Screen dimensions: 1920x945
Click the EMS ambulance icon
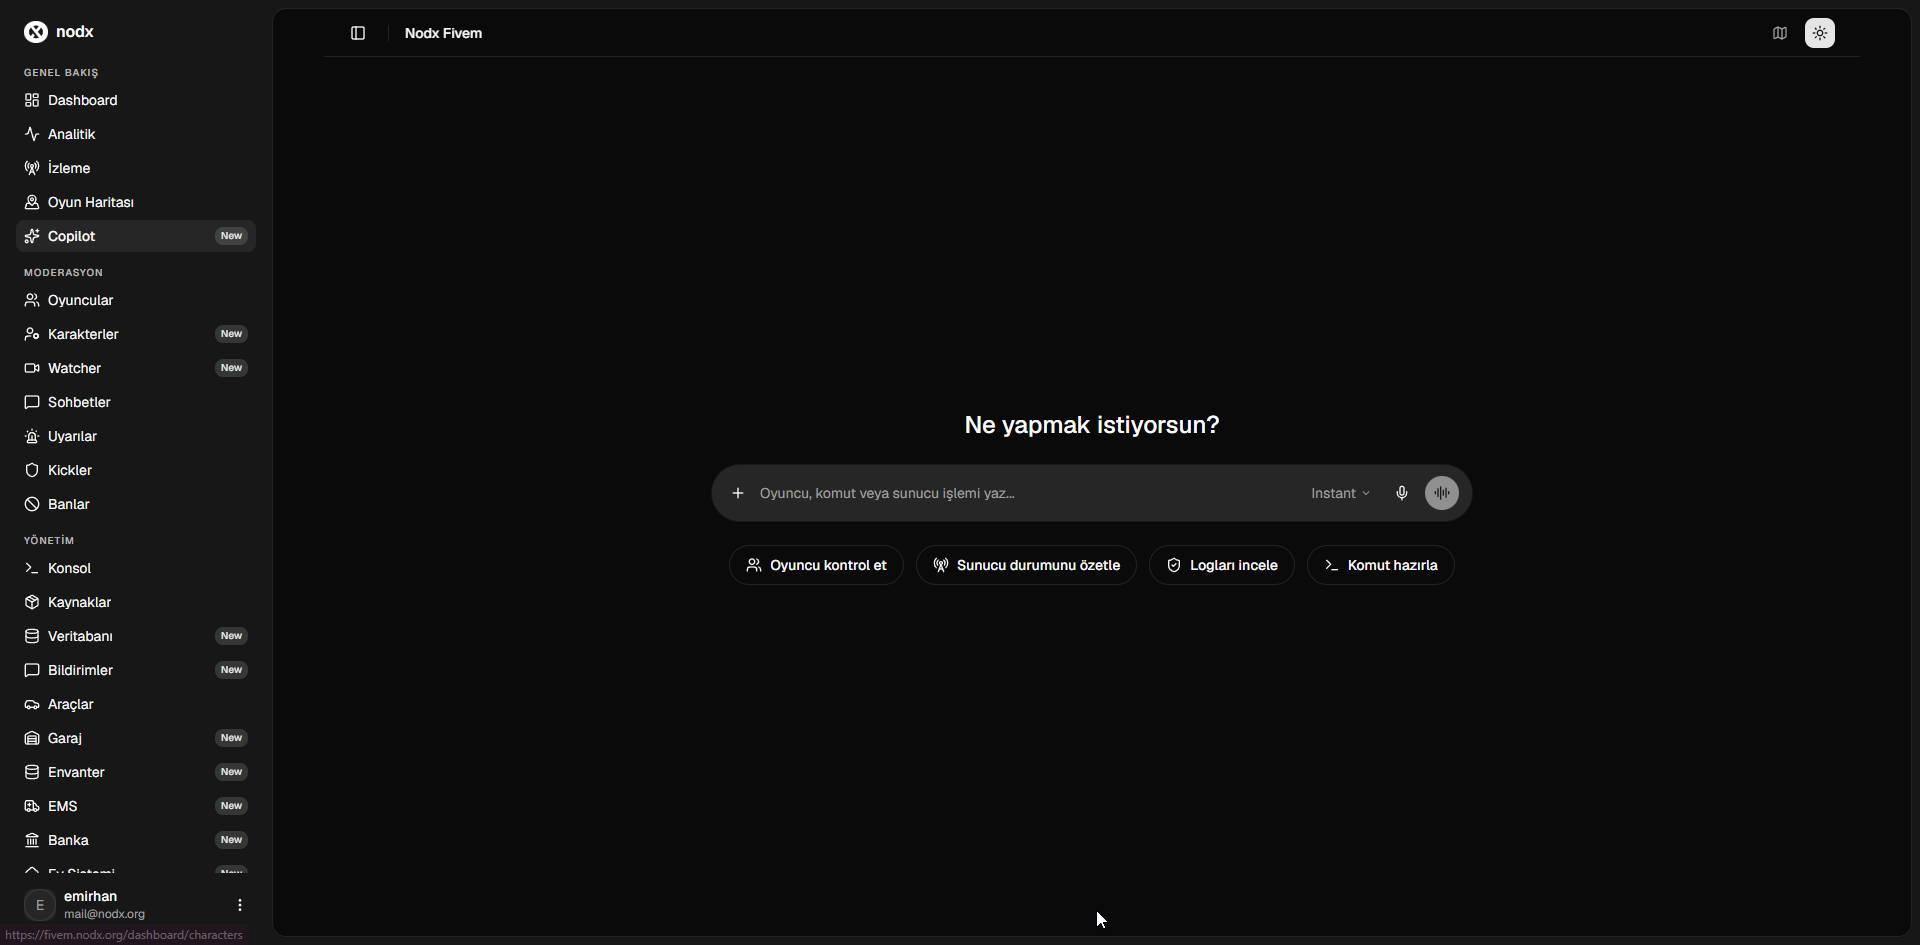[32, 806]
